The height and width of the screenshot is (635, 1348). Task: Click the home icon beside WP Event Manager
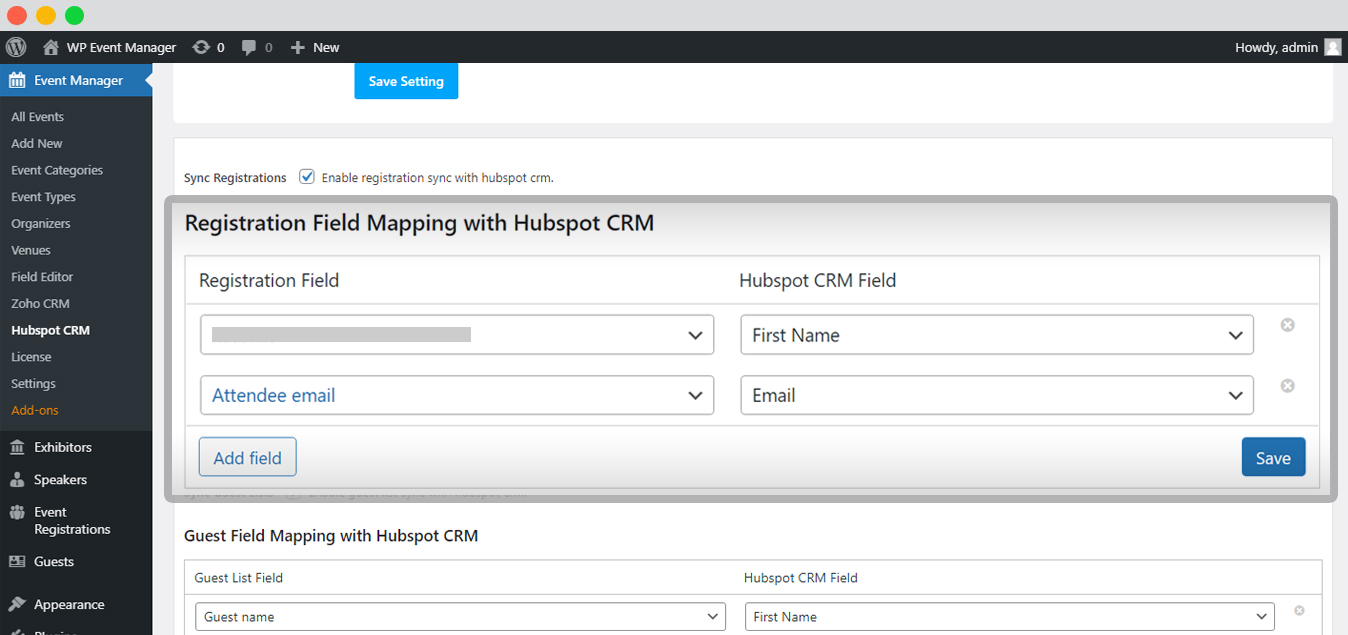(x=51, y=47)
